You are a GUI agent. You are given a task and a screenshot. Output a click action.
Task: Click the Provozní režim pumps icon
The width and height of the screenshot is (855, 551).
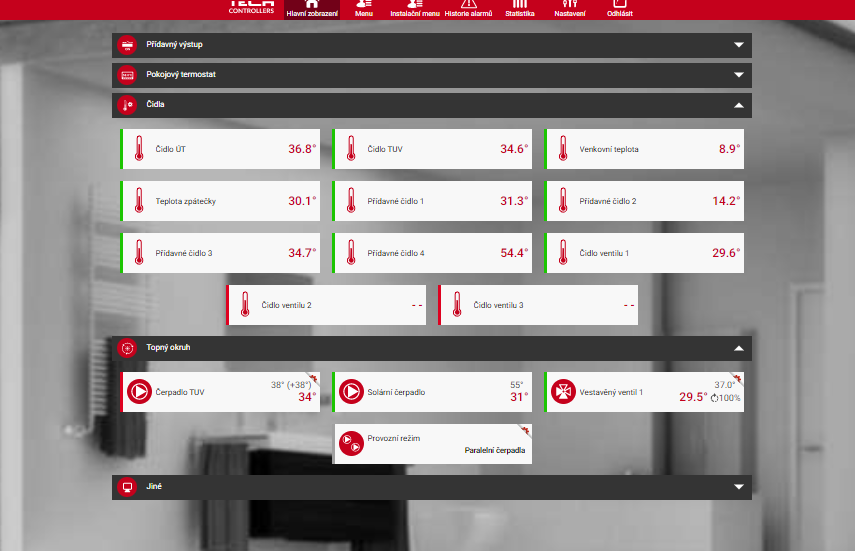[x=351, y=444]
